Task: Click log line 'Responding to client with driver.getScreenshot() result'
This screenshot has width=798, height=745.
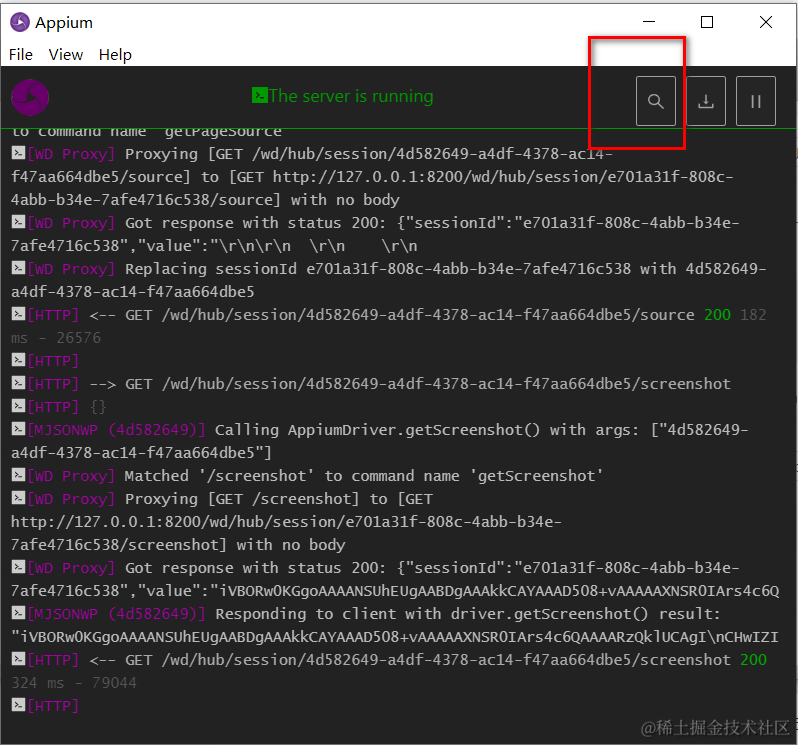Action: (x=395, y=625)
